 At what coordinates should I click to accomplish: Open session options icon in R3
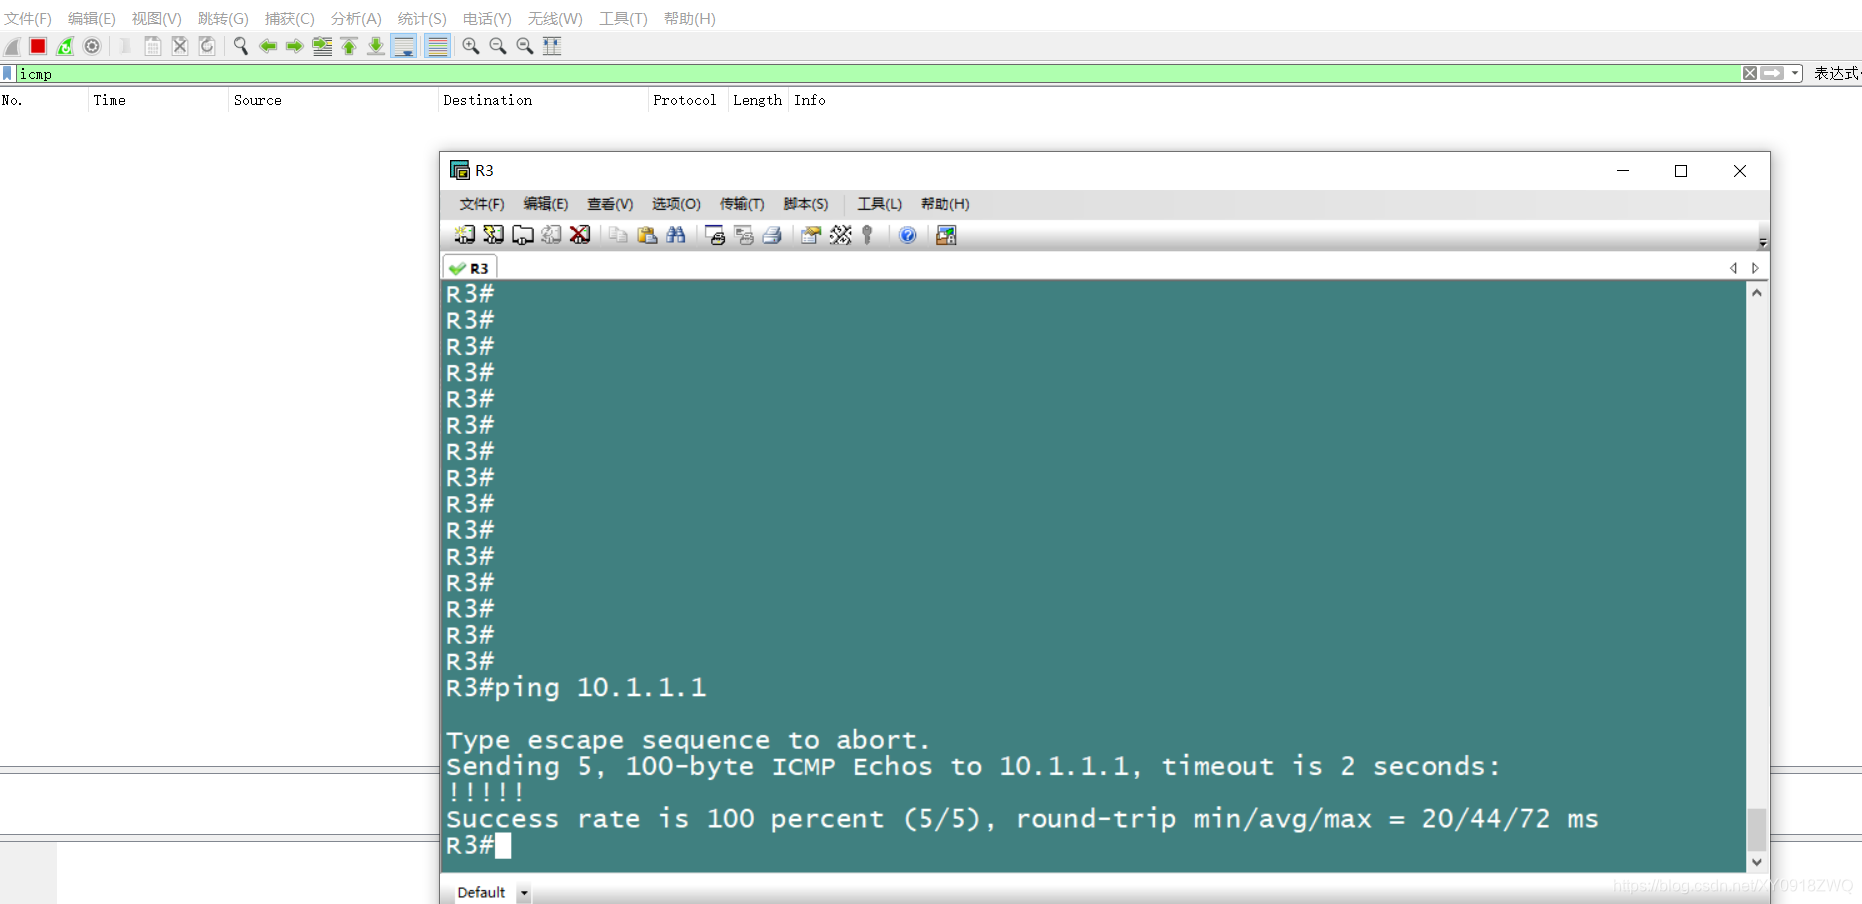coord(811,235)
